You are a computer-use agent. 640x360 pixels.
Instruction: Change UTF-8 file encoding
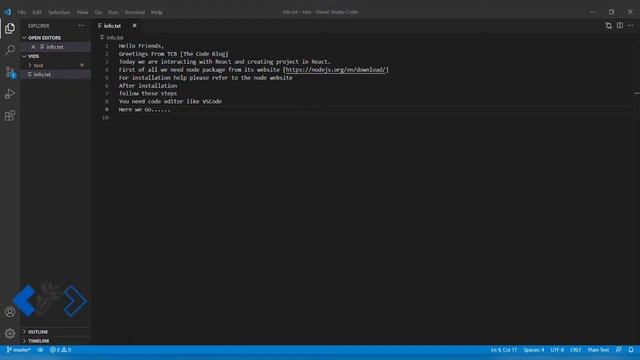click(557, 350)
